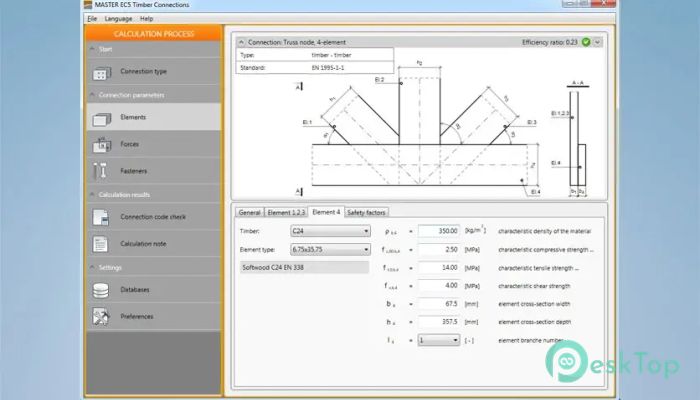Click the El.1,2,3 label in section view
Screen dimensions: 700x400
click(x=560, y=114)
